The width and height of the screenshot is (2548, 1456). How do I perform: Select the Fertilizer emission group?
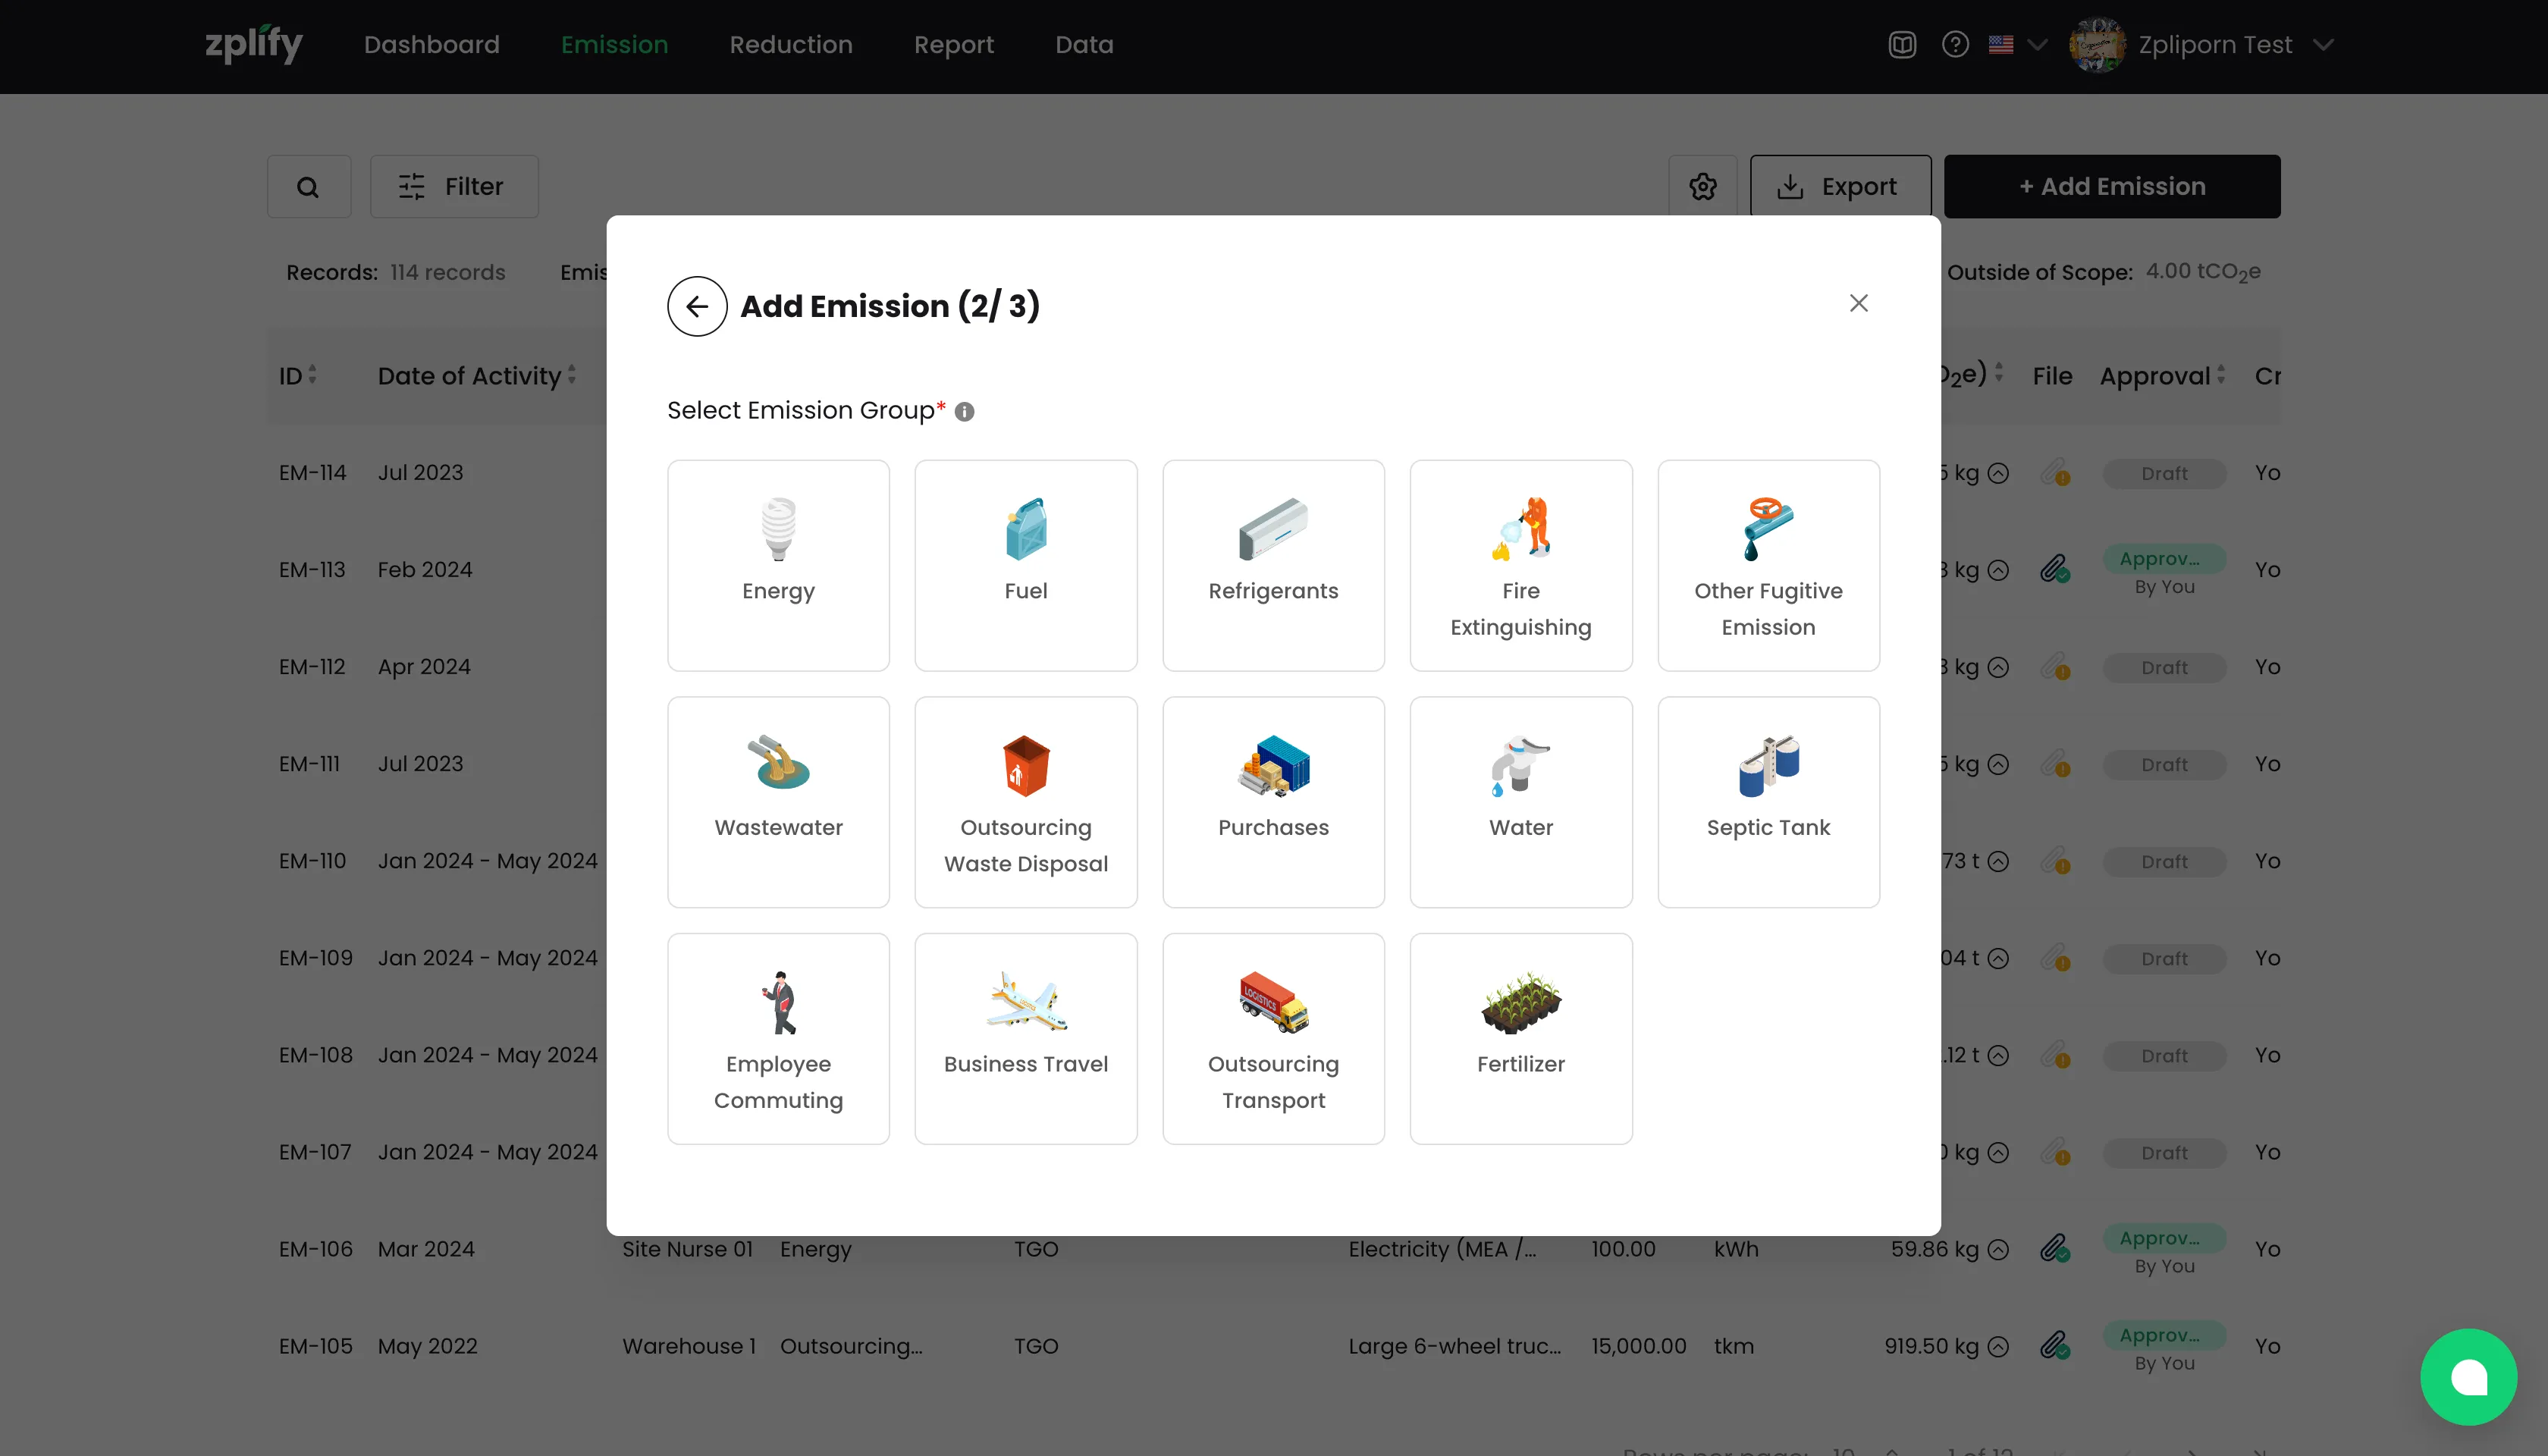tap(1520, 1038)
